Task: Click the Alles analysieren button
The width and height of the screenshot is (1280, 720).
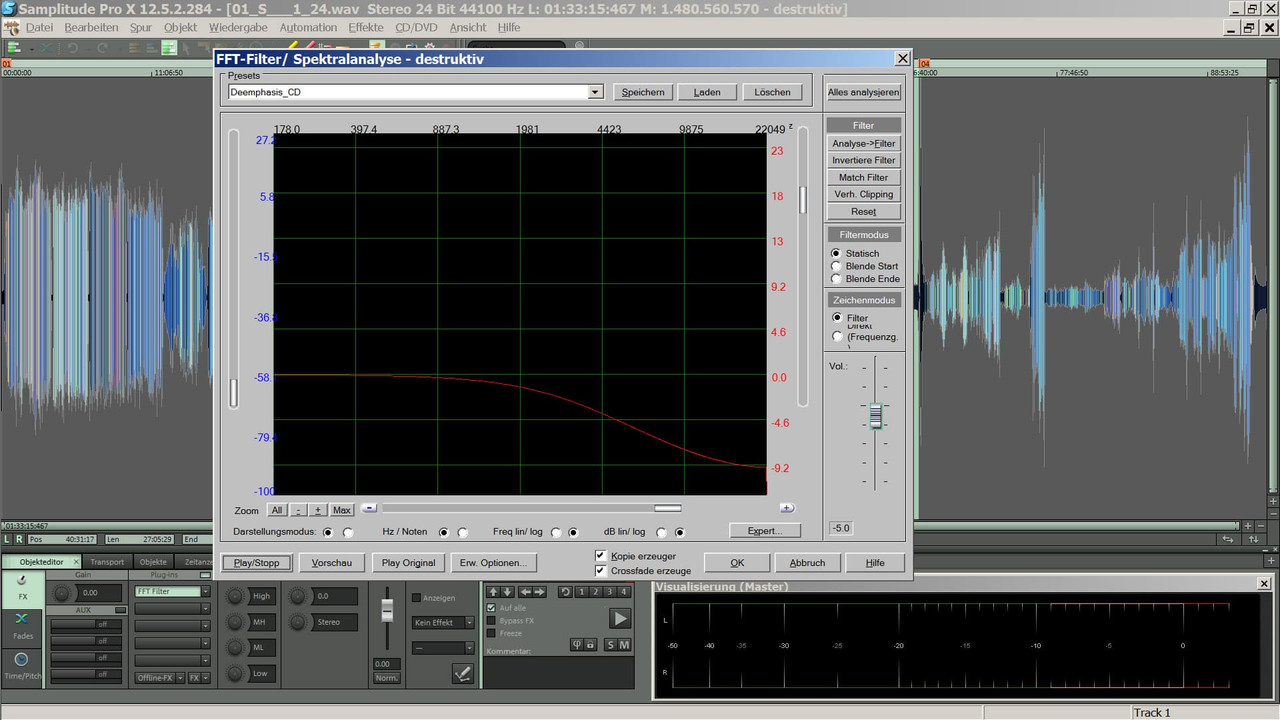Action: tap(864, 92)
